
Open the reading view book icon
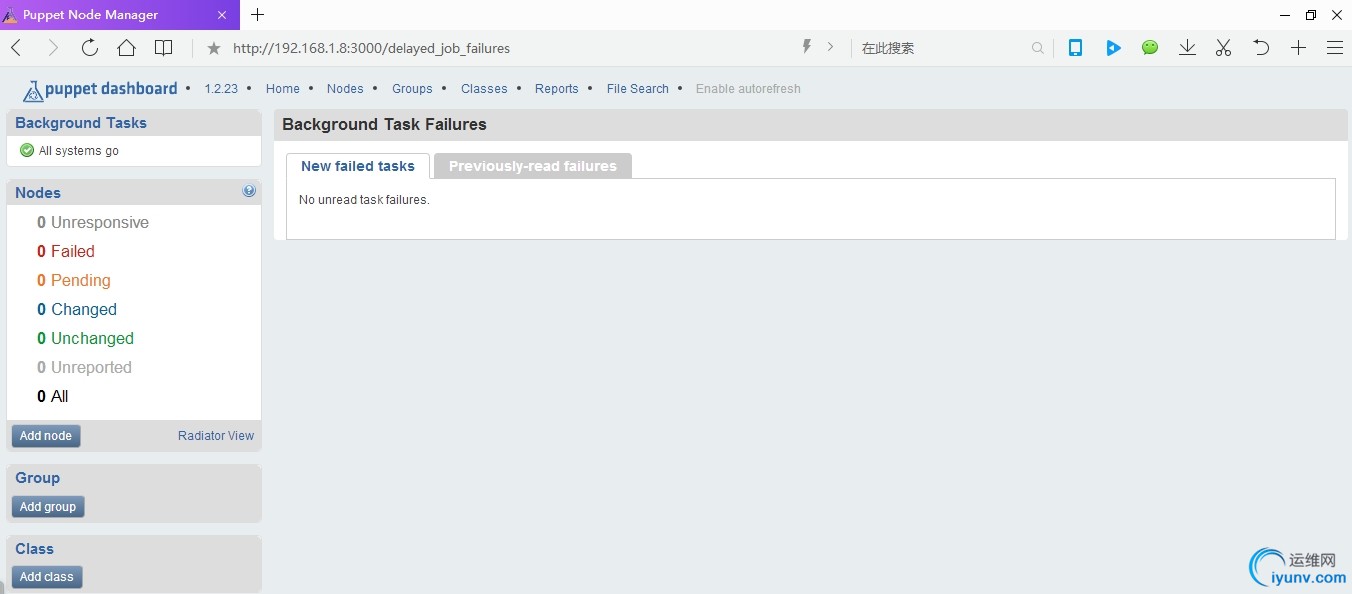coord(163,48)
